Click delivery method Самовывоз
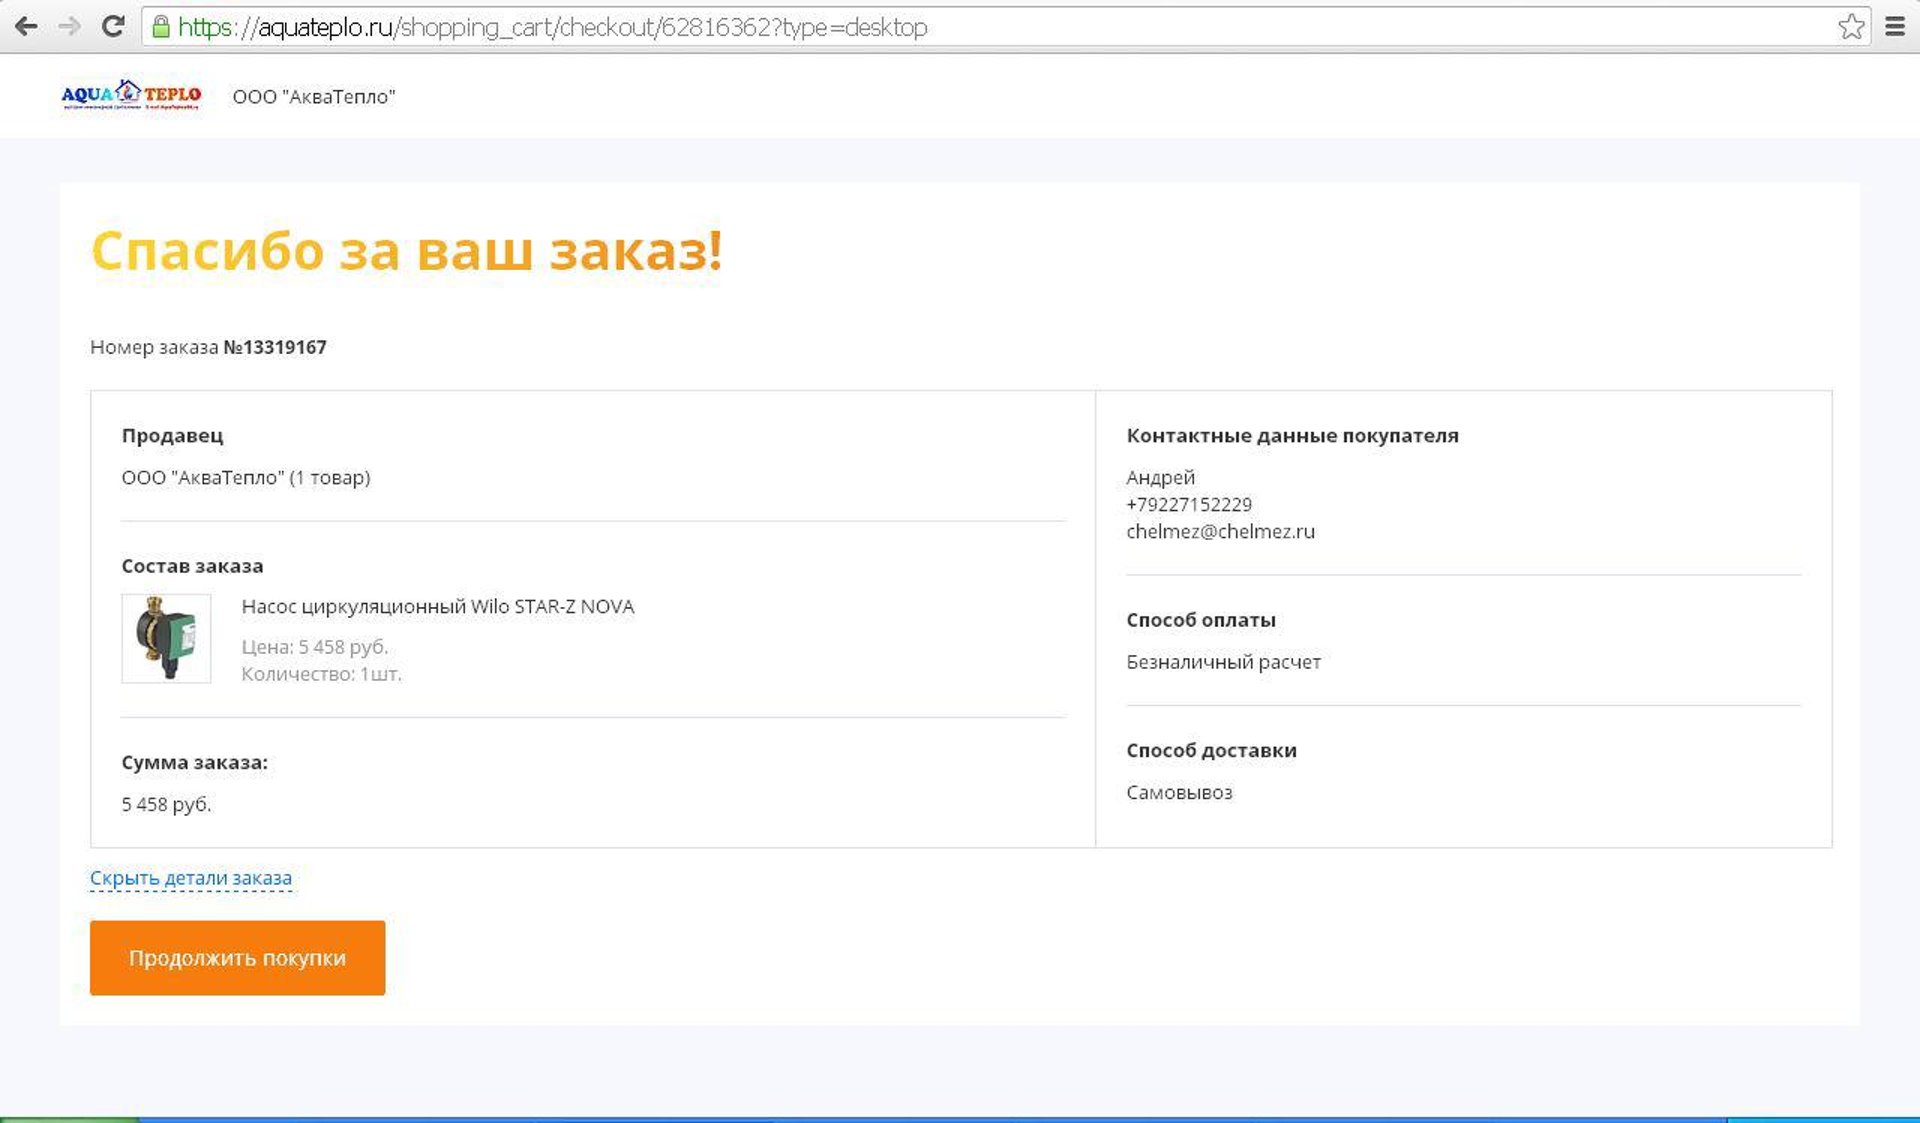This screenshot has height=1123, width=1920. pos(1179,792)
